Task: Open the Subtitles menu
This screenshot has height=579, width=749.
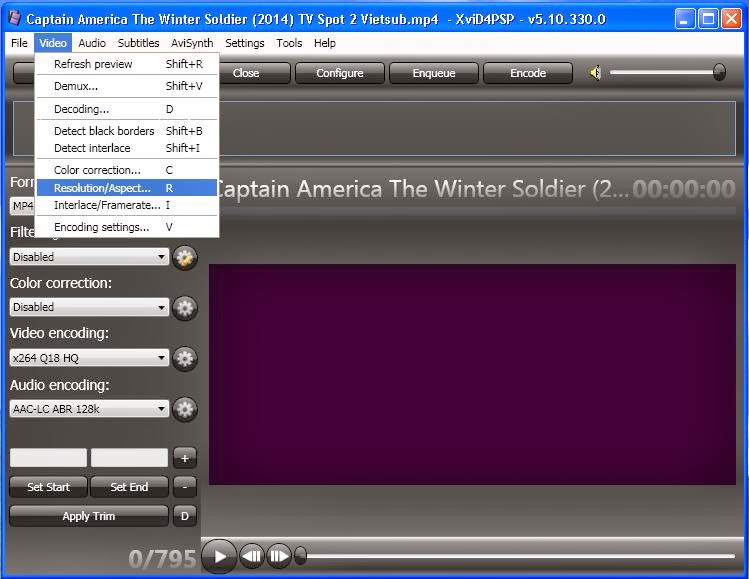Action: pyautogui.click(x=138, y=43)
